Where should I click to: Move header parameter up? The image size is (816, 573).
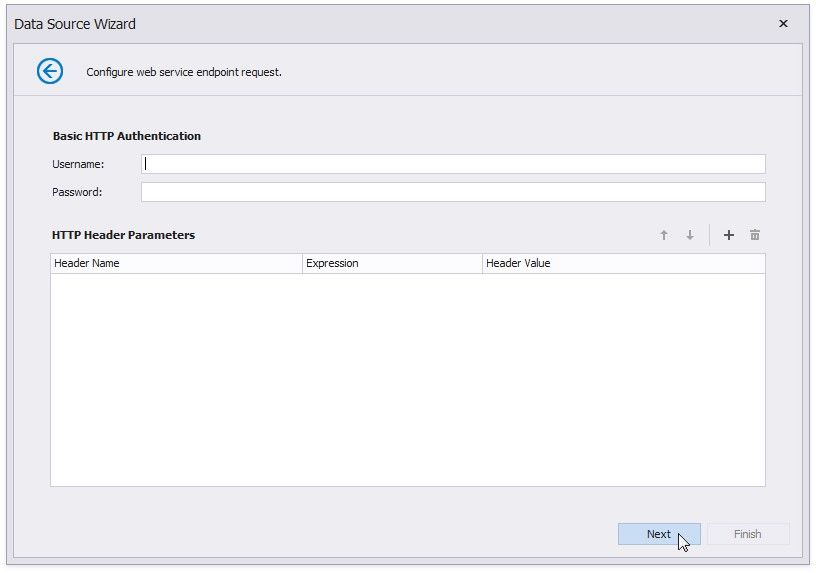coord(663,235)
